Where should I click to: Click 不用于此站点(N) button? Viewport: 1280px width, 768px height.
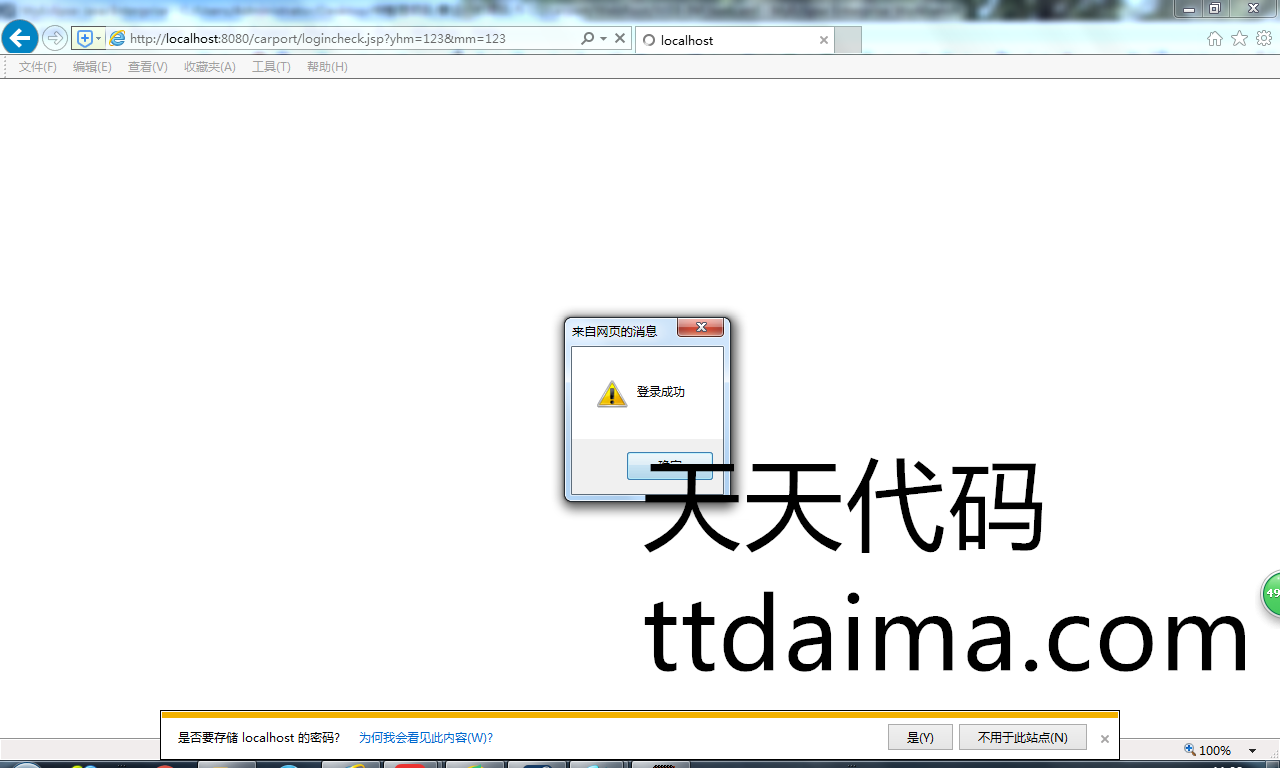[1023, 738]
